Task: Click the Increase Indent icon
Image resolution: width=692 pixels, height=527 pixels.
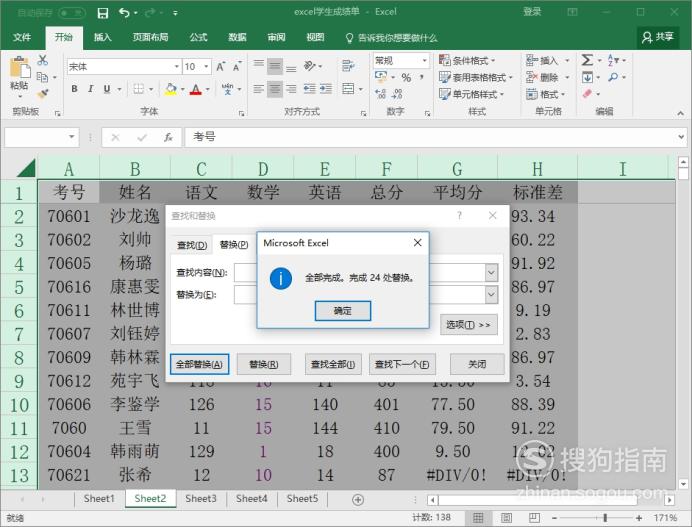Action: [326, 89]
